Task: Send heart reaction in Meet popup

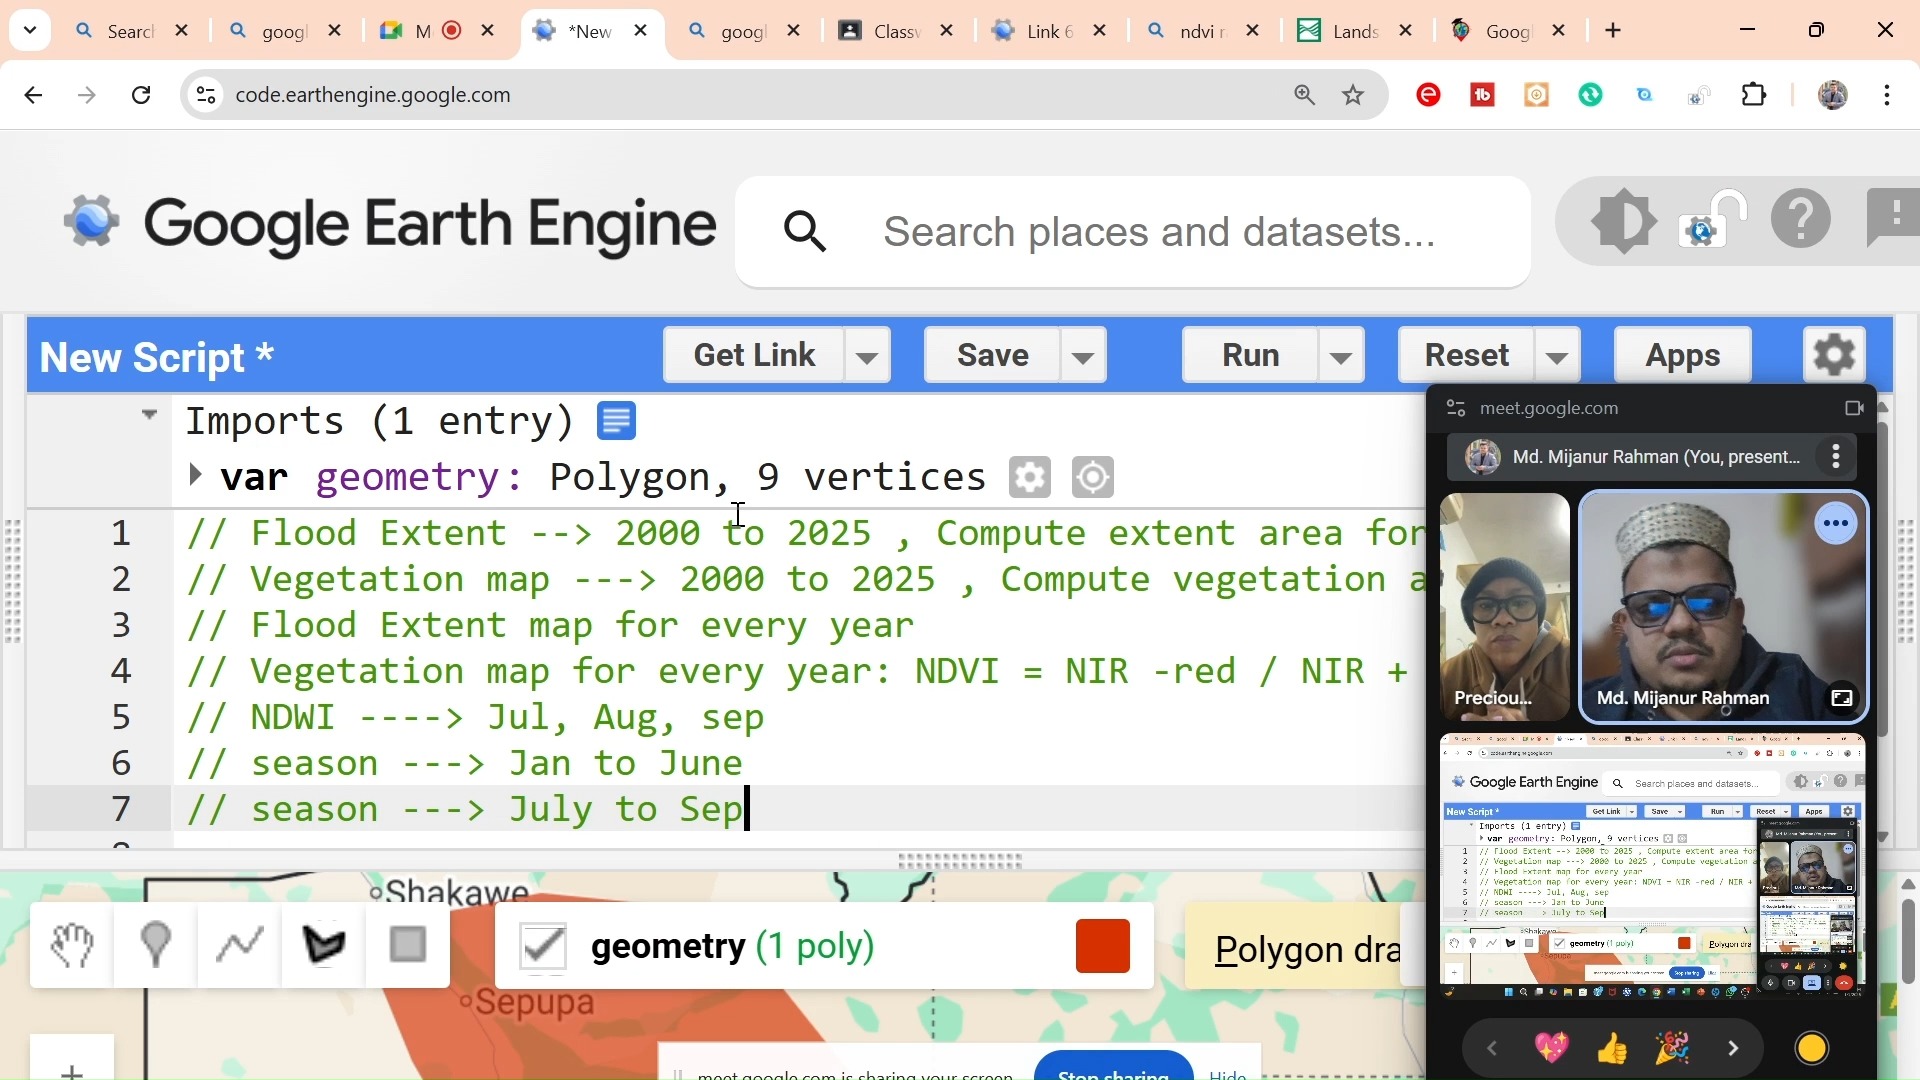Action: pyautogui.click(x=1553, y=1049)
